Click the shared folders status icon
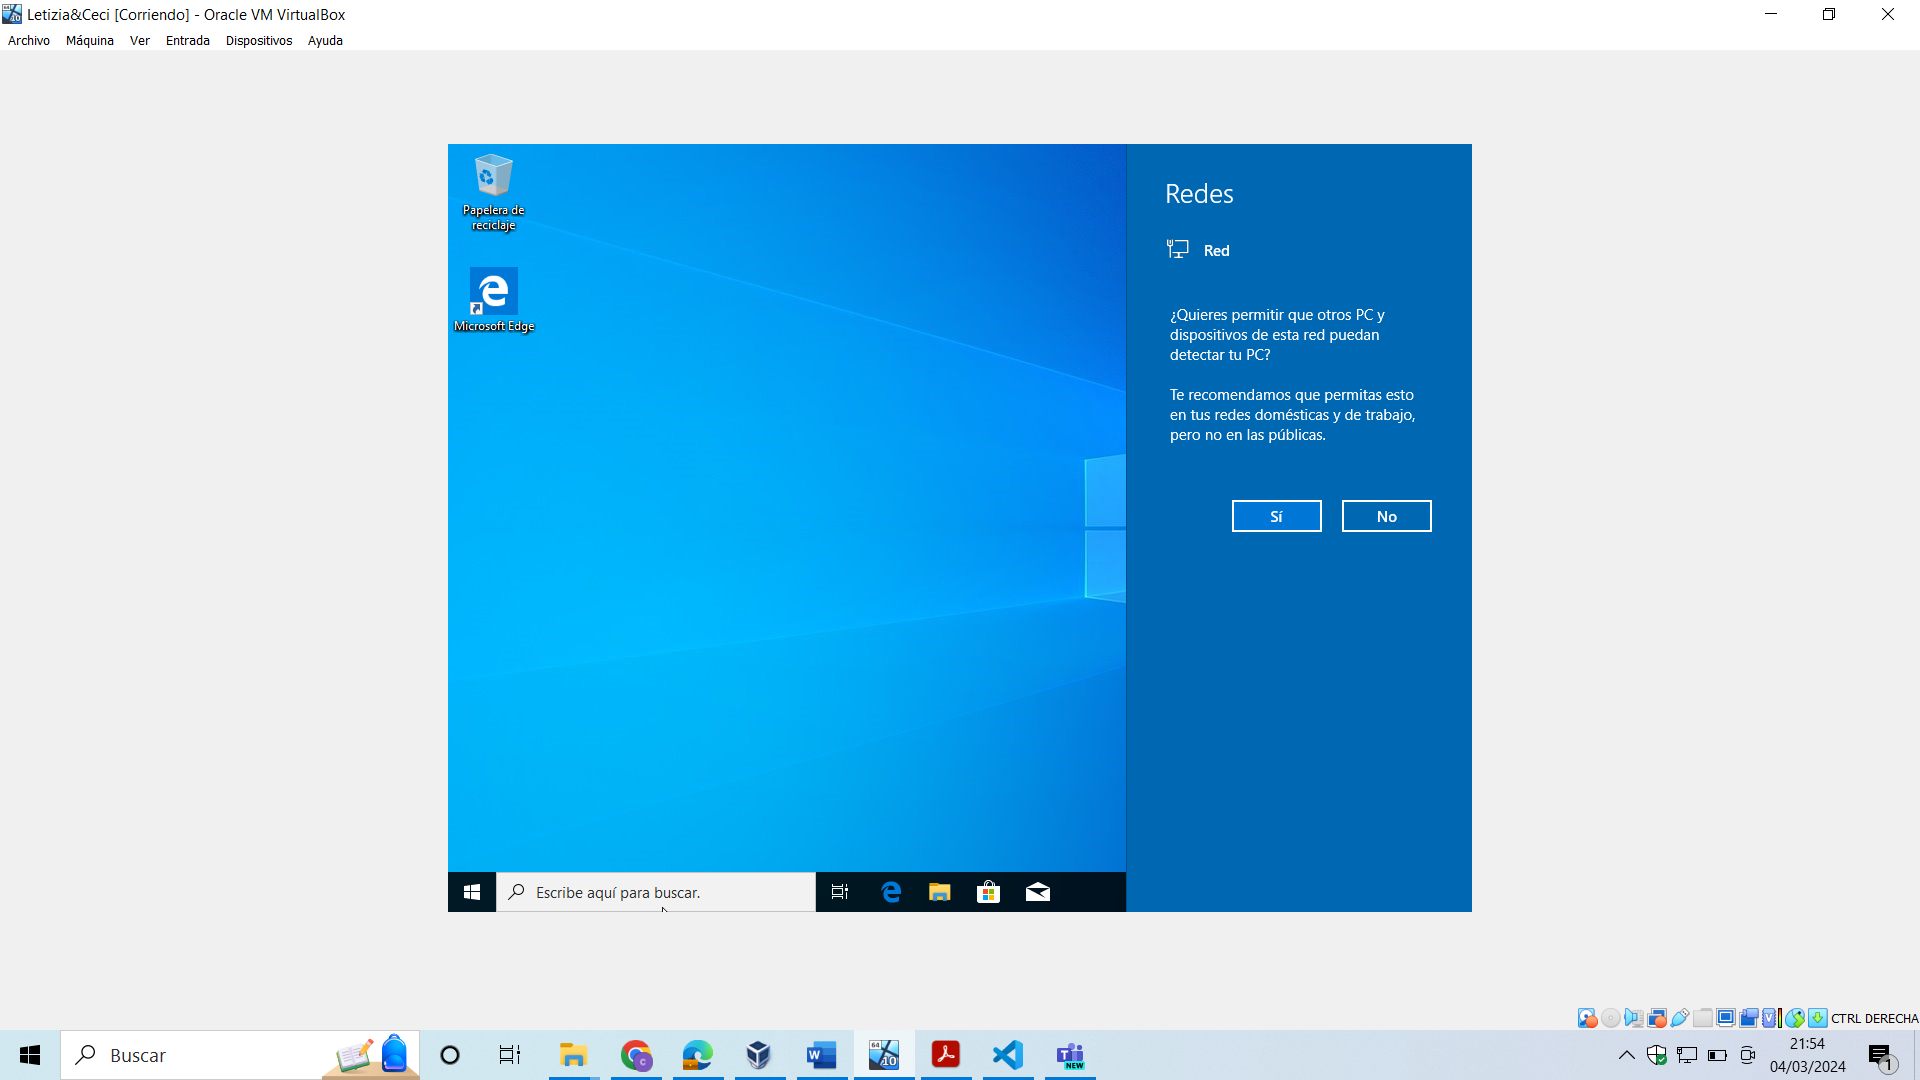Screen dimensions: 1920x1080 coord(1703,1018)
